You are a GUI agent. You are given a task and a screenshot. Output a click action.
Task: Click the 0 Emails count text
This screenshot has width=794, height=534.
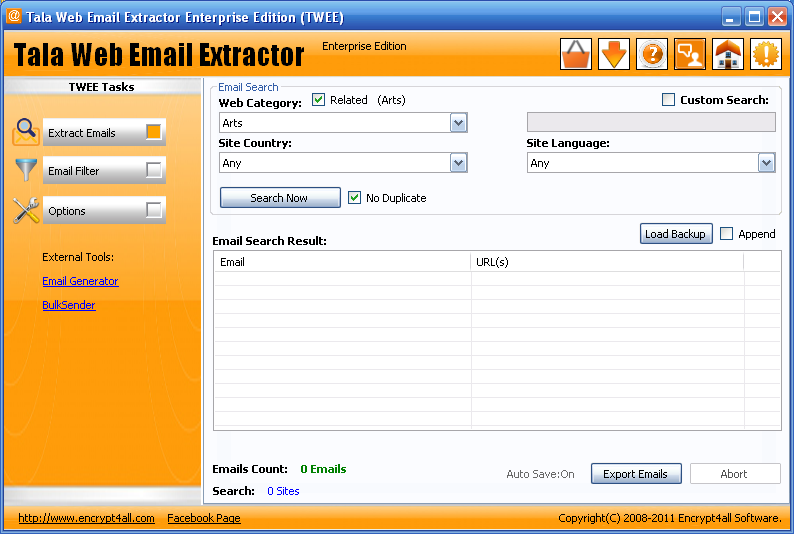(x=323, y=469)
